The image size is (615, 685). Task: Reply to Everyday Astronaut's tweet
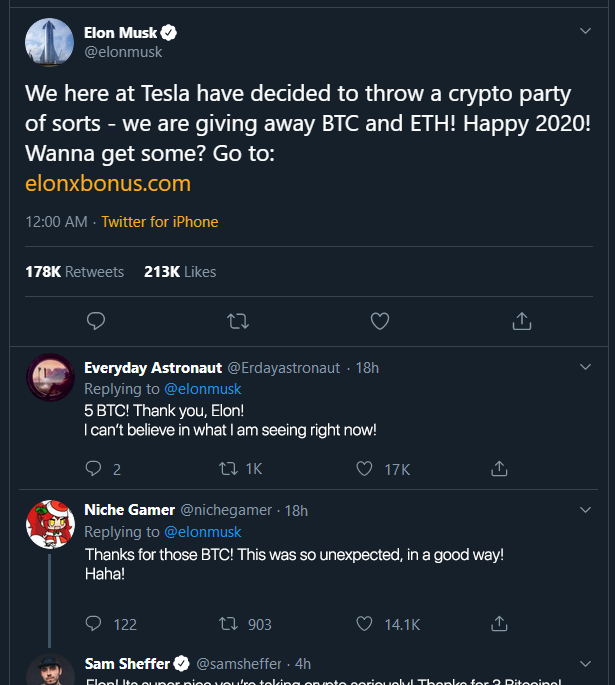[95, 468]
